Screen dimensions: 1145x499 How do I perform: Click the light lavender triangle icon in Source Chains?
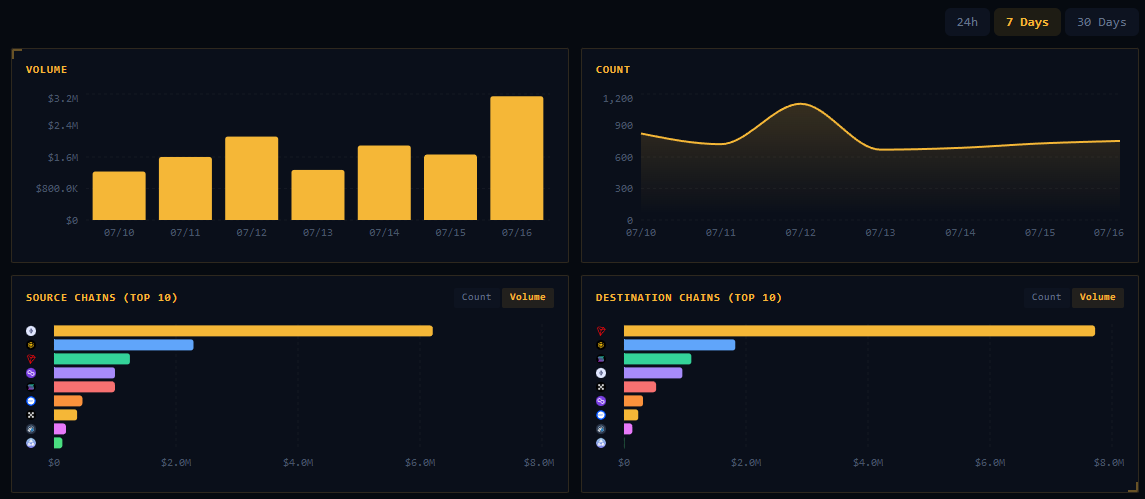[31, 443]
